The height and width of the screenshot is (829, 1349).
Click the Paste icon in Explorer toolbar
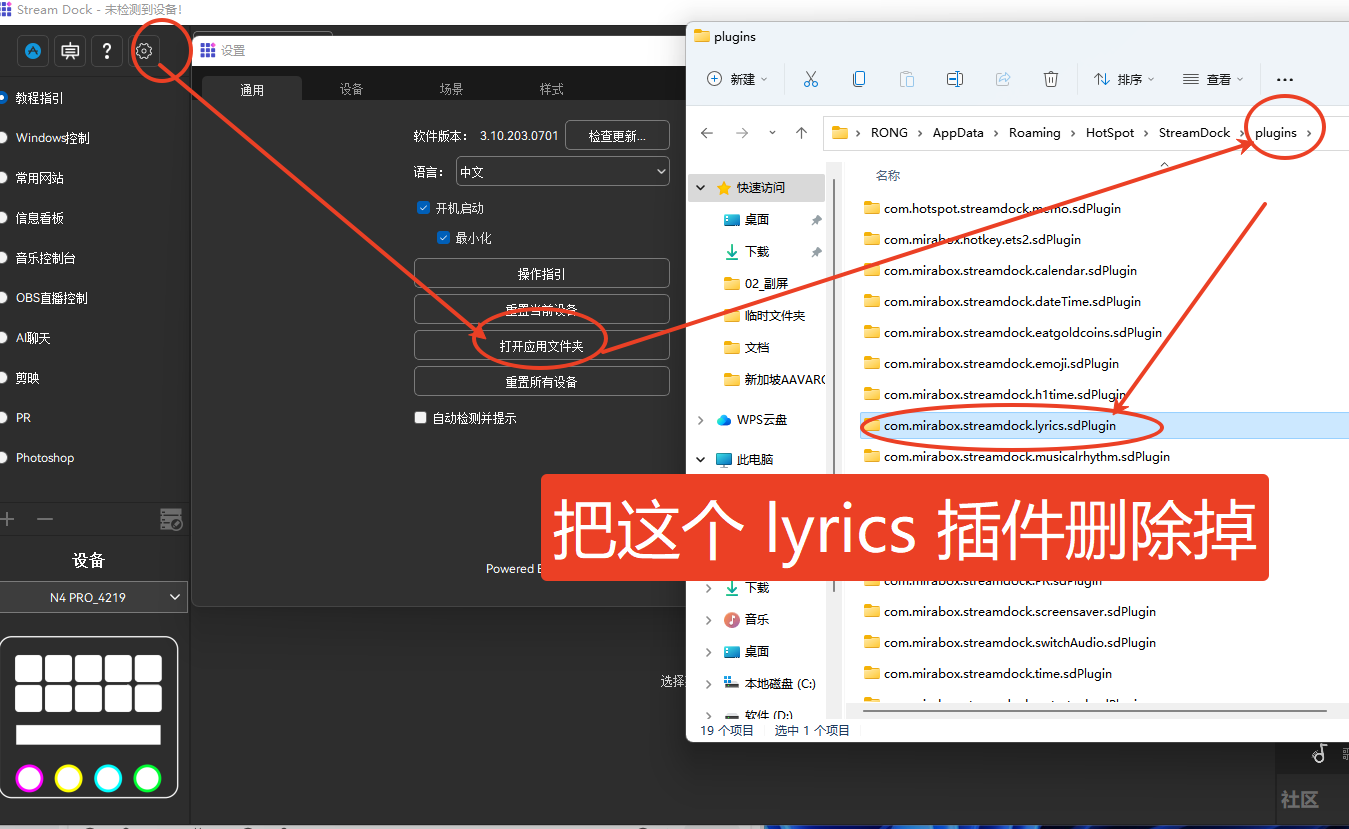(x=907, y=79)
